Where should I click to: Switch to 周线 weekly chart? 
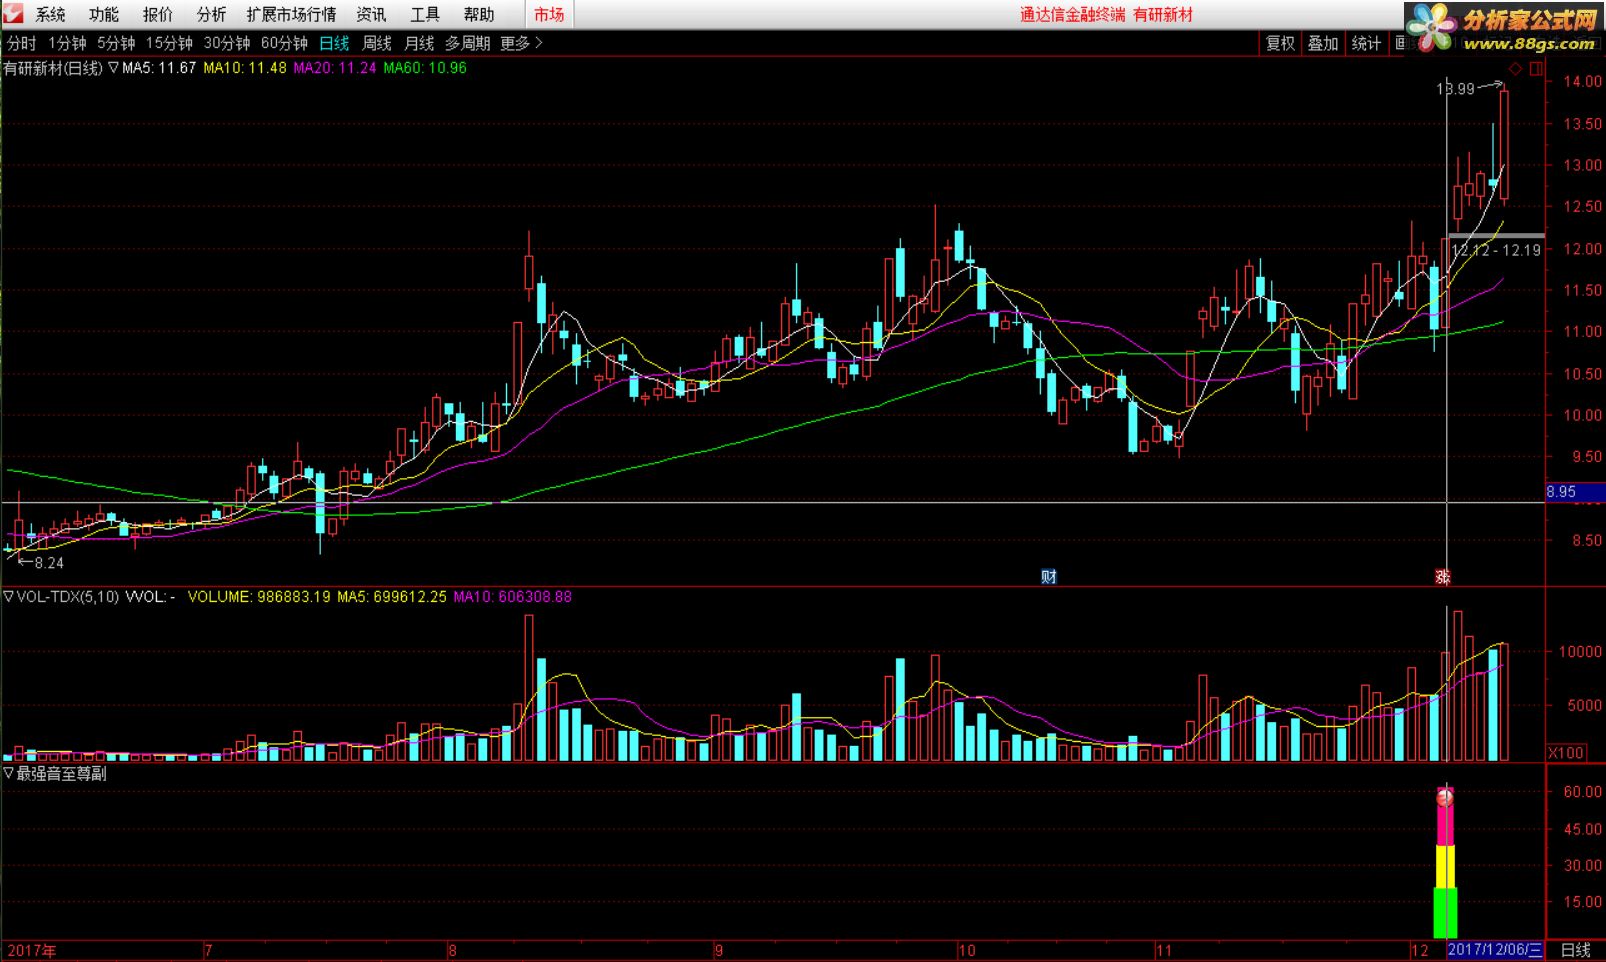tap(377, 43)
